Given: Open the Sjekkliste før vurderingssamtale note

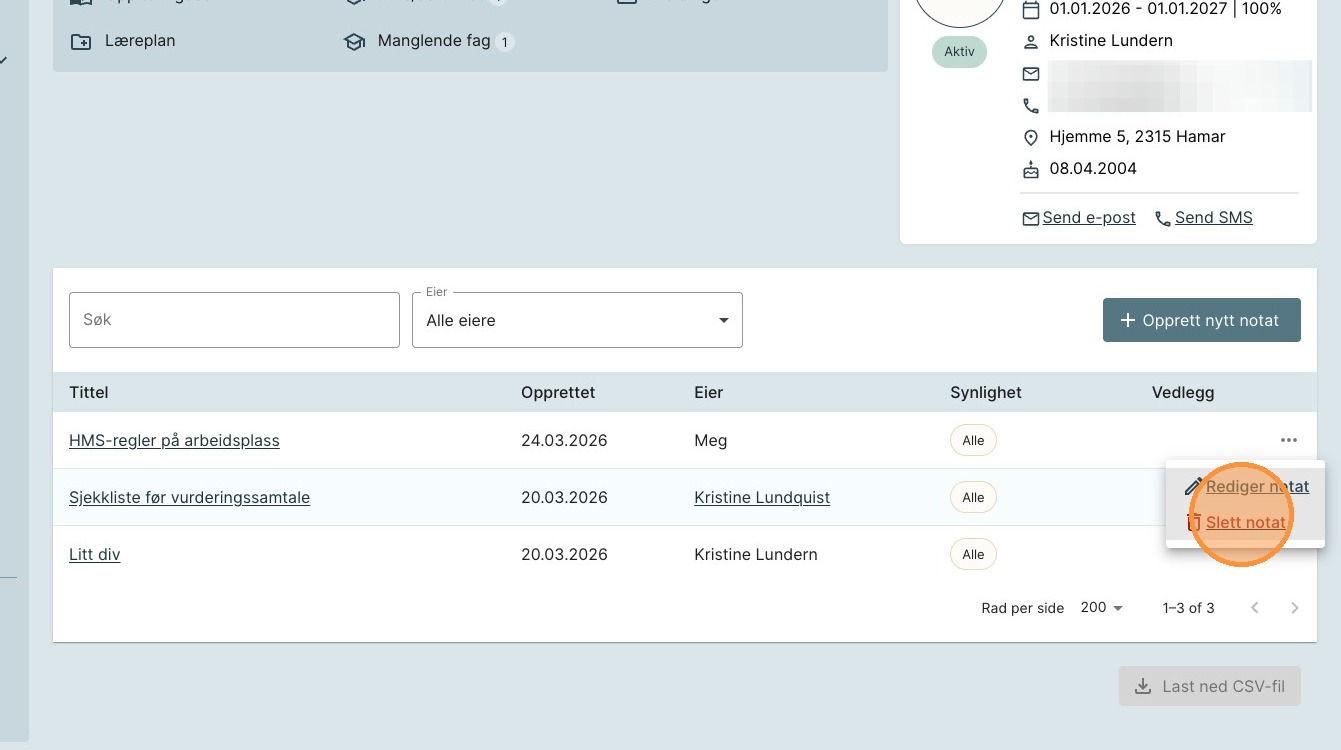Looking at the screenshot, I should [x=189, y=497].
